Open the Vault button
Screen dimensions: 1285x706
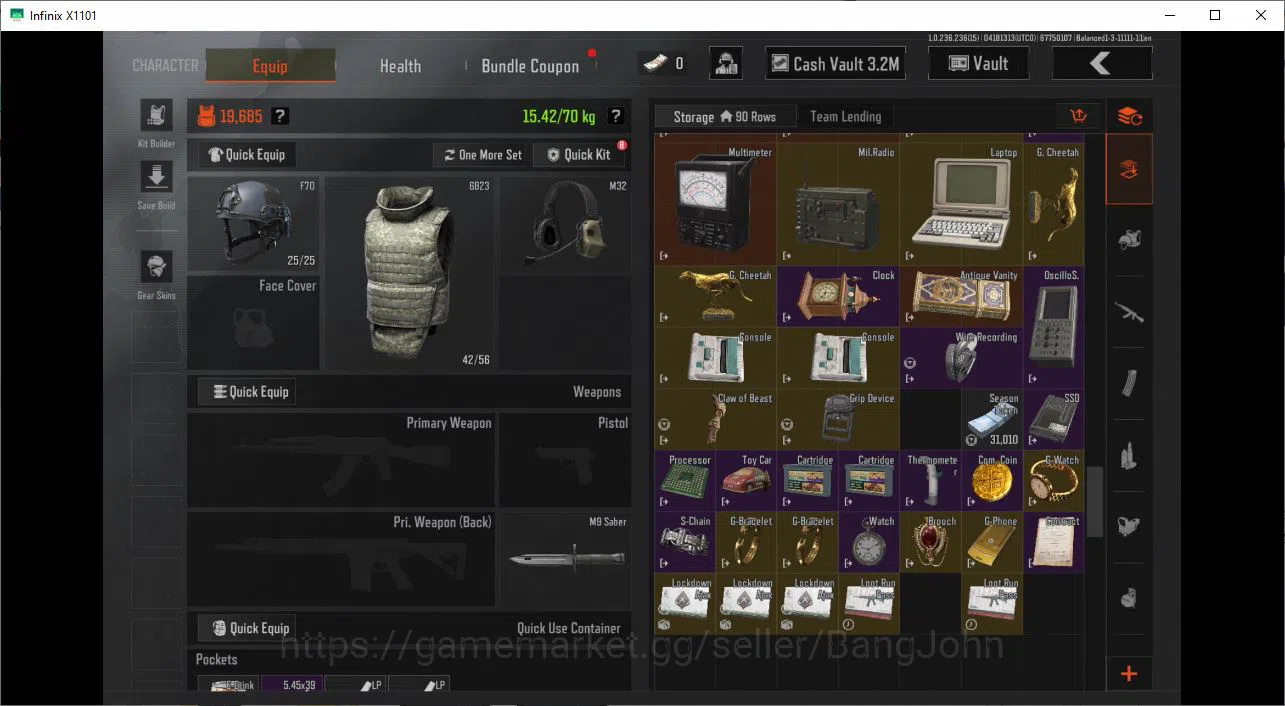coord(978,64)
